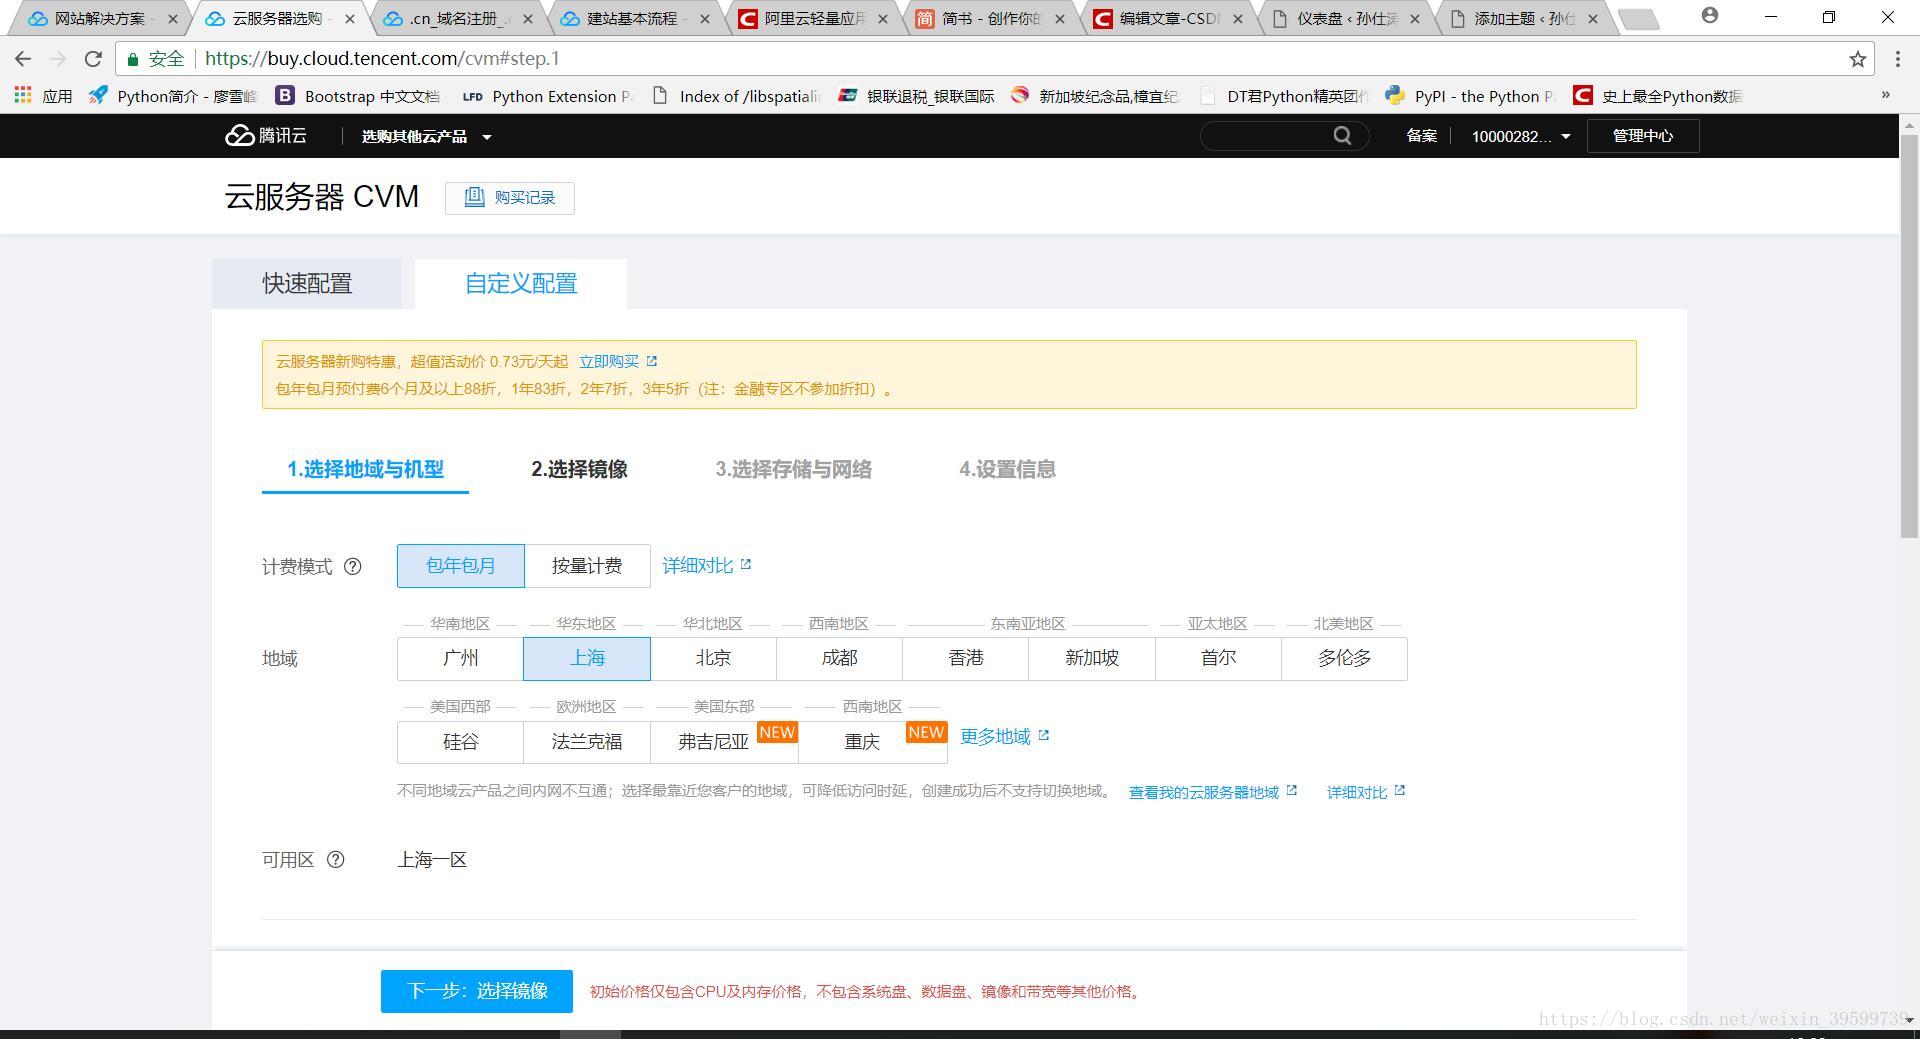Close the 简书 tab
Image resolution: width=1920 pixels, height=1039 pixels.
pyautogui.click(x=1060, y=18)
